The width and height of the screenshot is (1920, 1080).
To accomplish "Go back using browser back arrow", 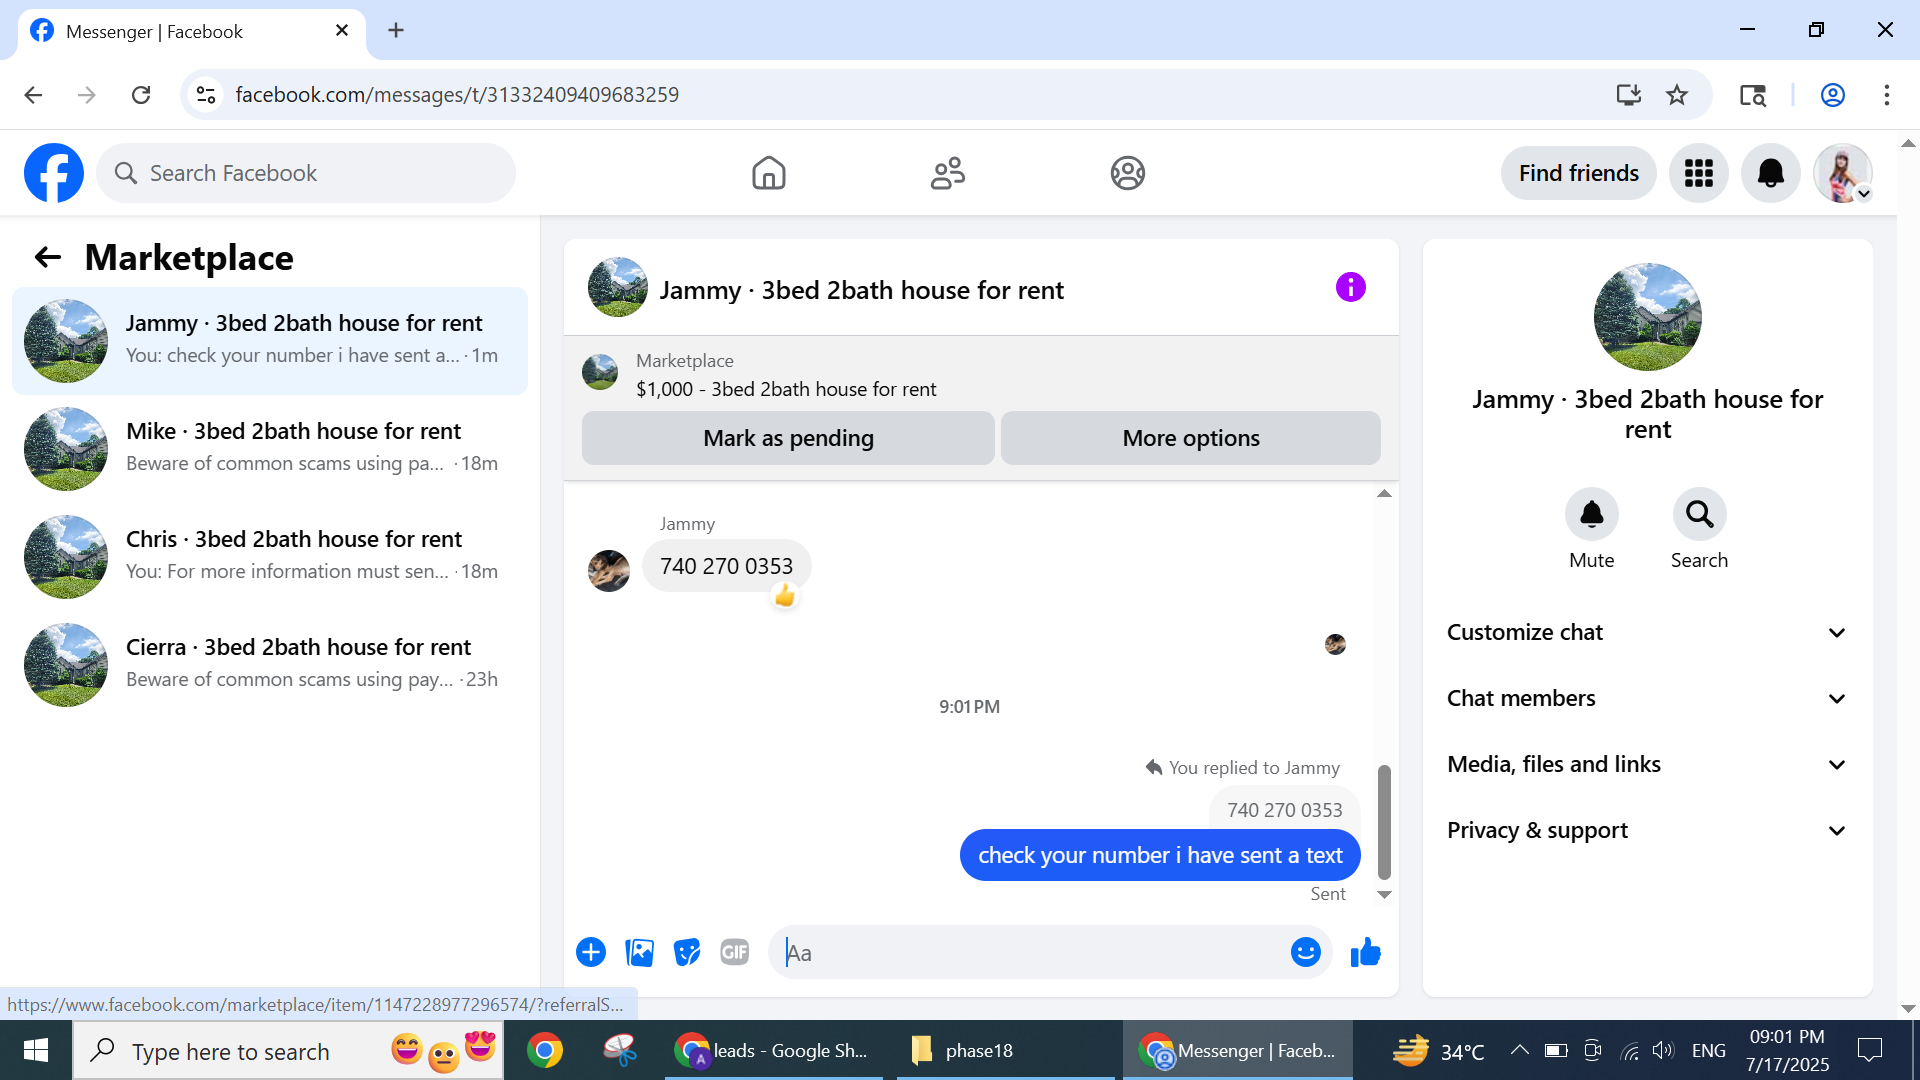I will click(33, 95).
